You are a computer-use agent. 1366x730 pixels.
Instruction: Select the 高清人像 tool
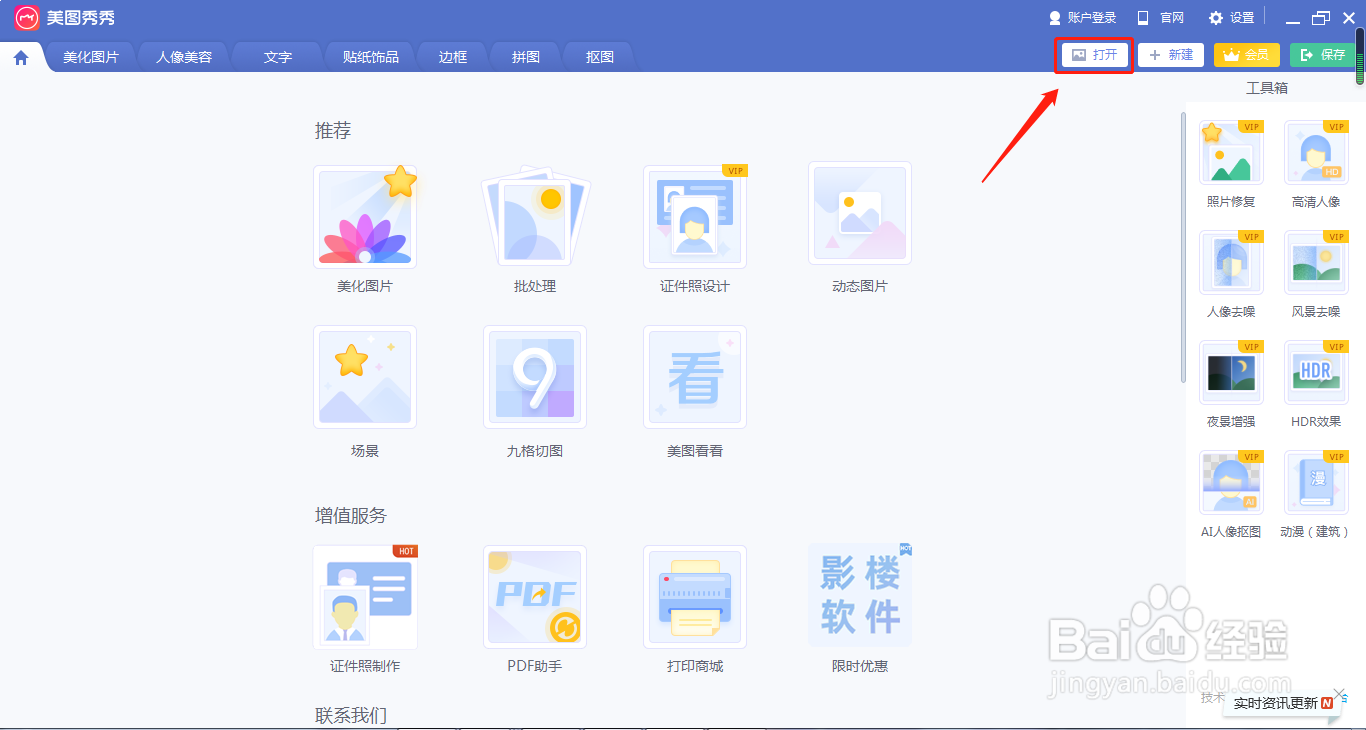pyautogui.click(x=1316, y=153)
